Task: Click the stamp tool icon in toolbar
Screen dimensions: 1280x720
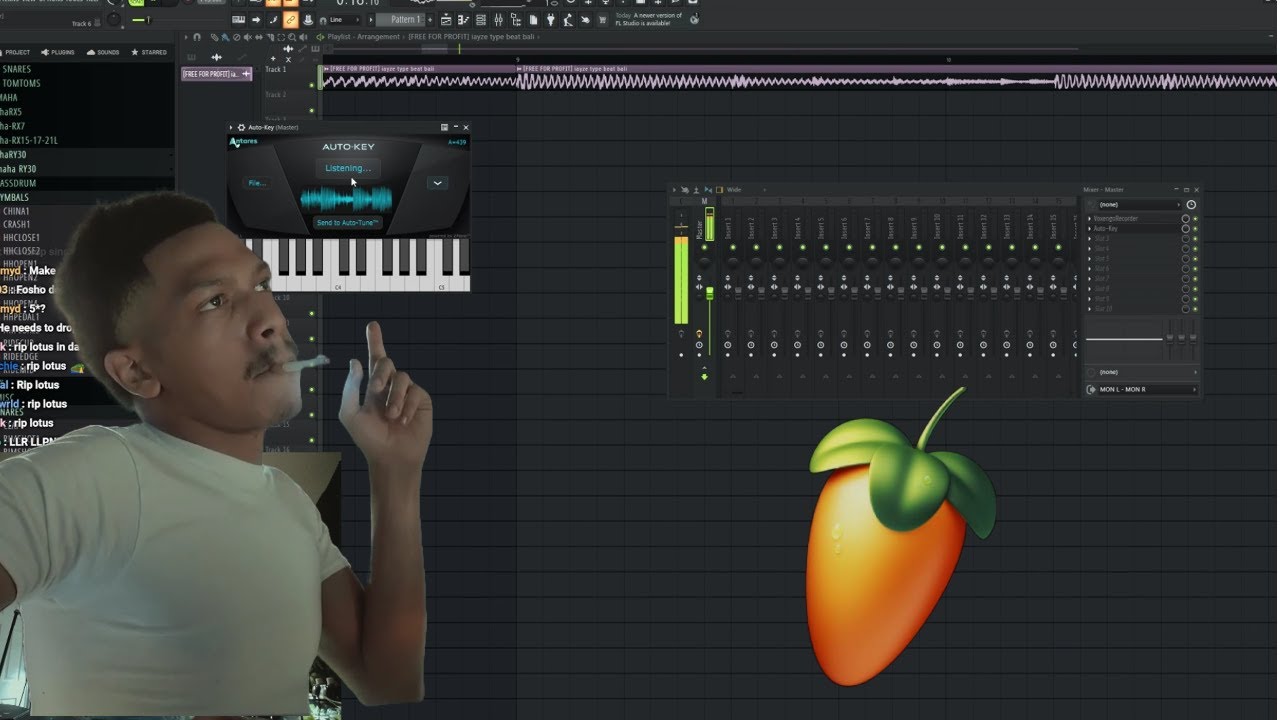Action: tap(308, 20)
